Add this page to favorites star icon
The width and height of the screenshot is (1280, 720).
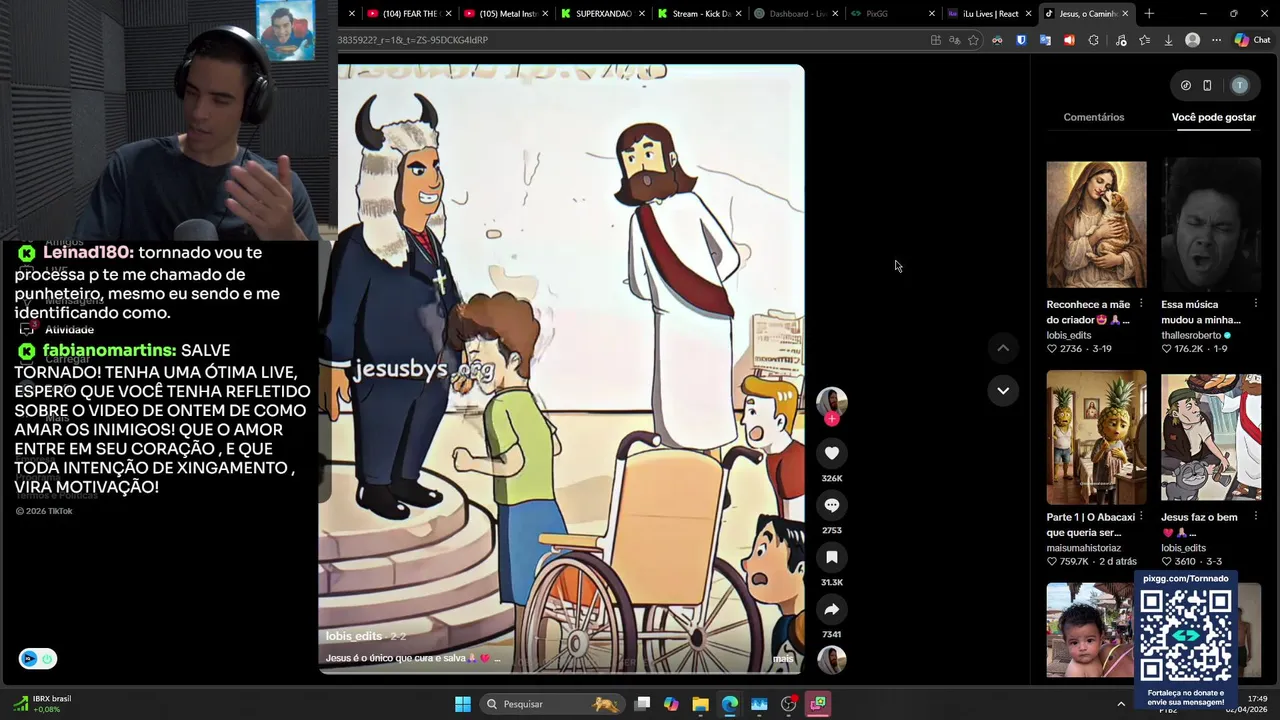click(973, 40)
